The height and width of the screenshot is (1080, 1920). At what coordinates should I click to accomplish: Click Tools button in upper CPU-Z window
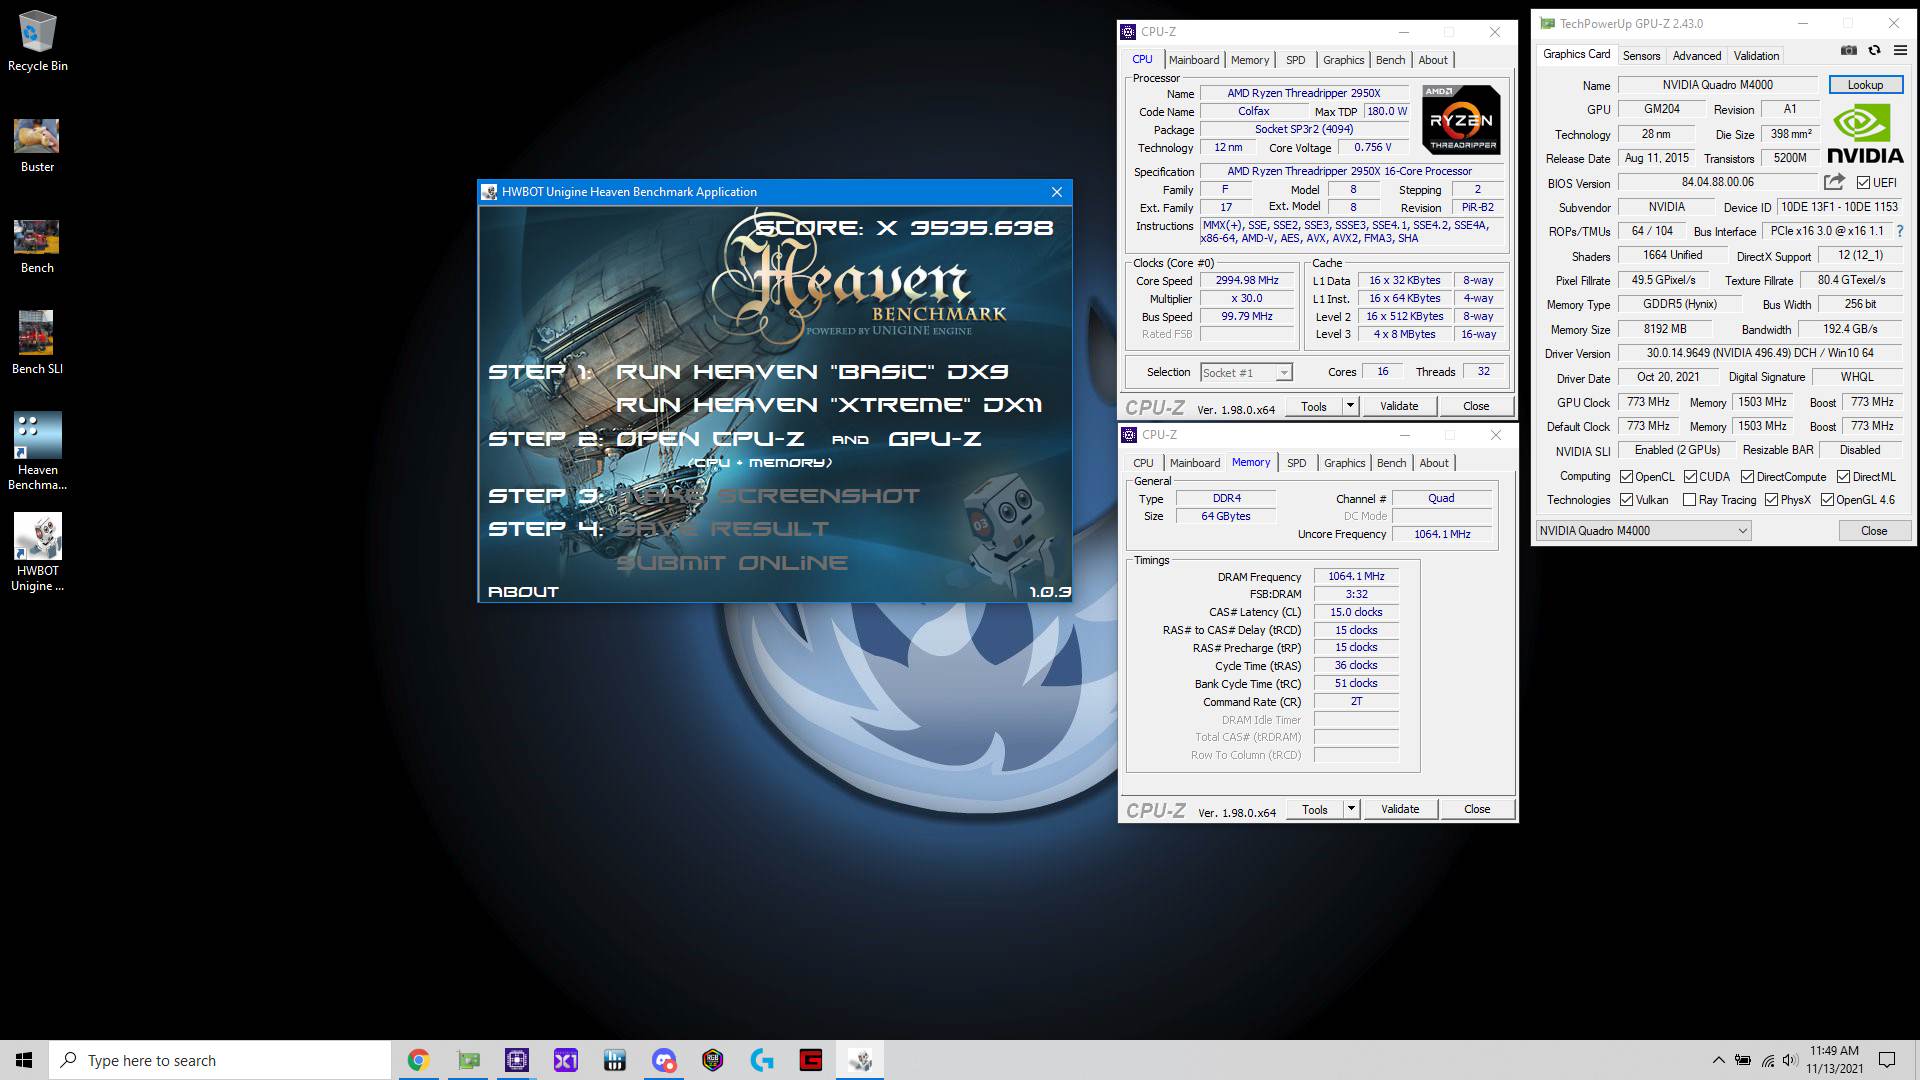click(1314, 406)
